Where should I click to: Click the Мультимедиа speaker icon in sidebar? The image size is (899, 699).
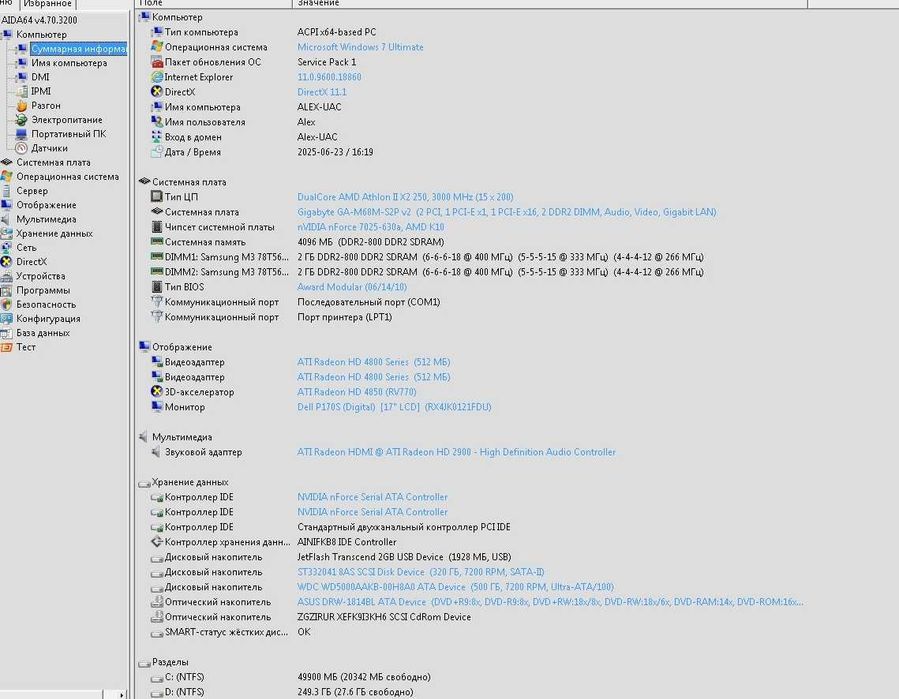point(6,219)
